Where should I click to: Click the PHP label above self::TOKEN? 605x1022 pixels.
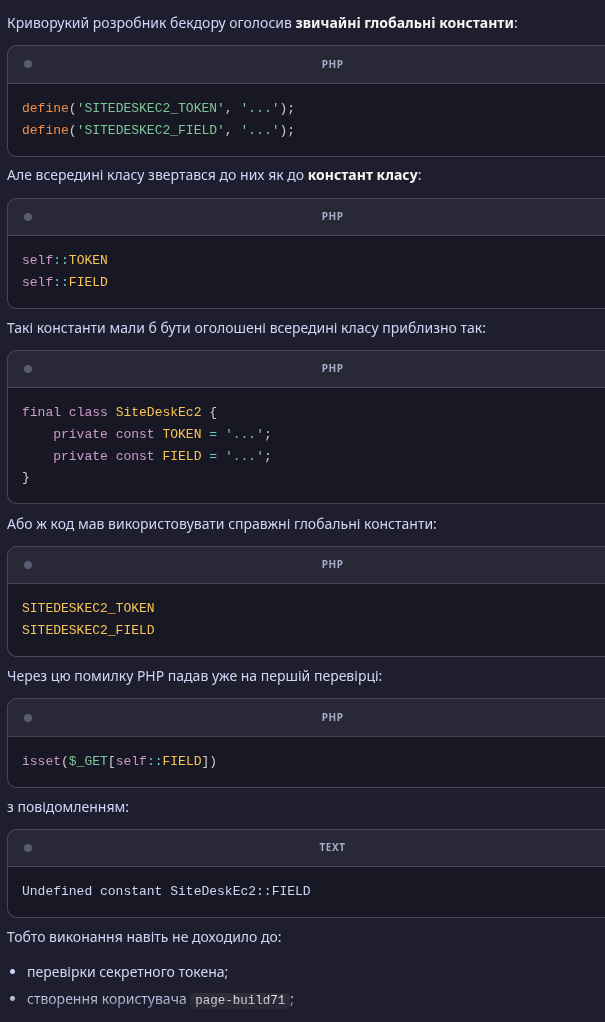pyautogui.click(x=332, y=216)
